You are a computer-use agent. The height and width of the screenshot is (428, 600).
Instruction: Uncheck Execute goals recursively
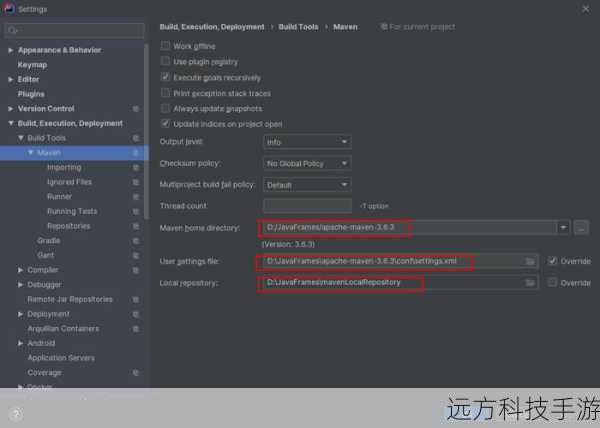[165, 77]
